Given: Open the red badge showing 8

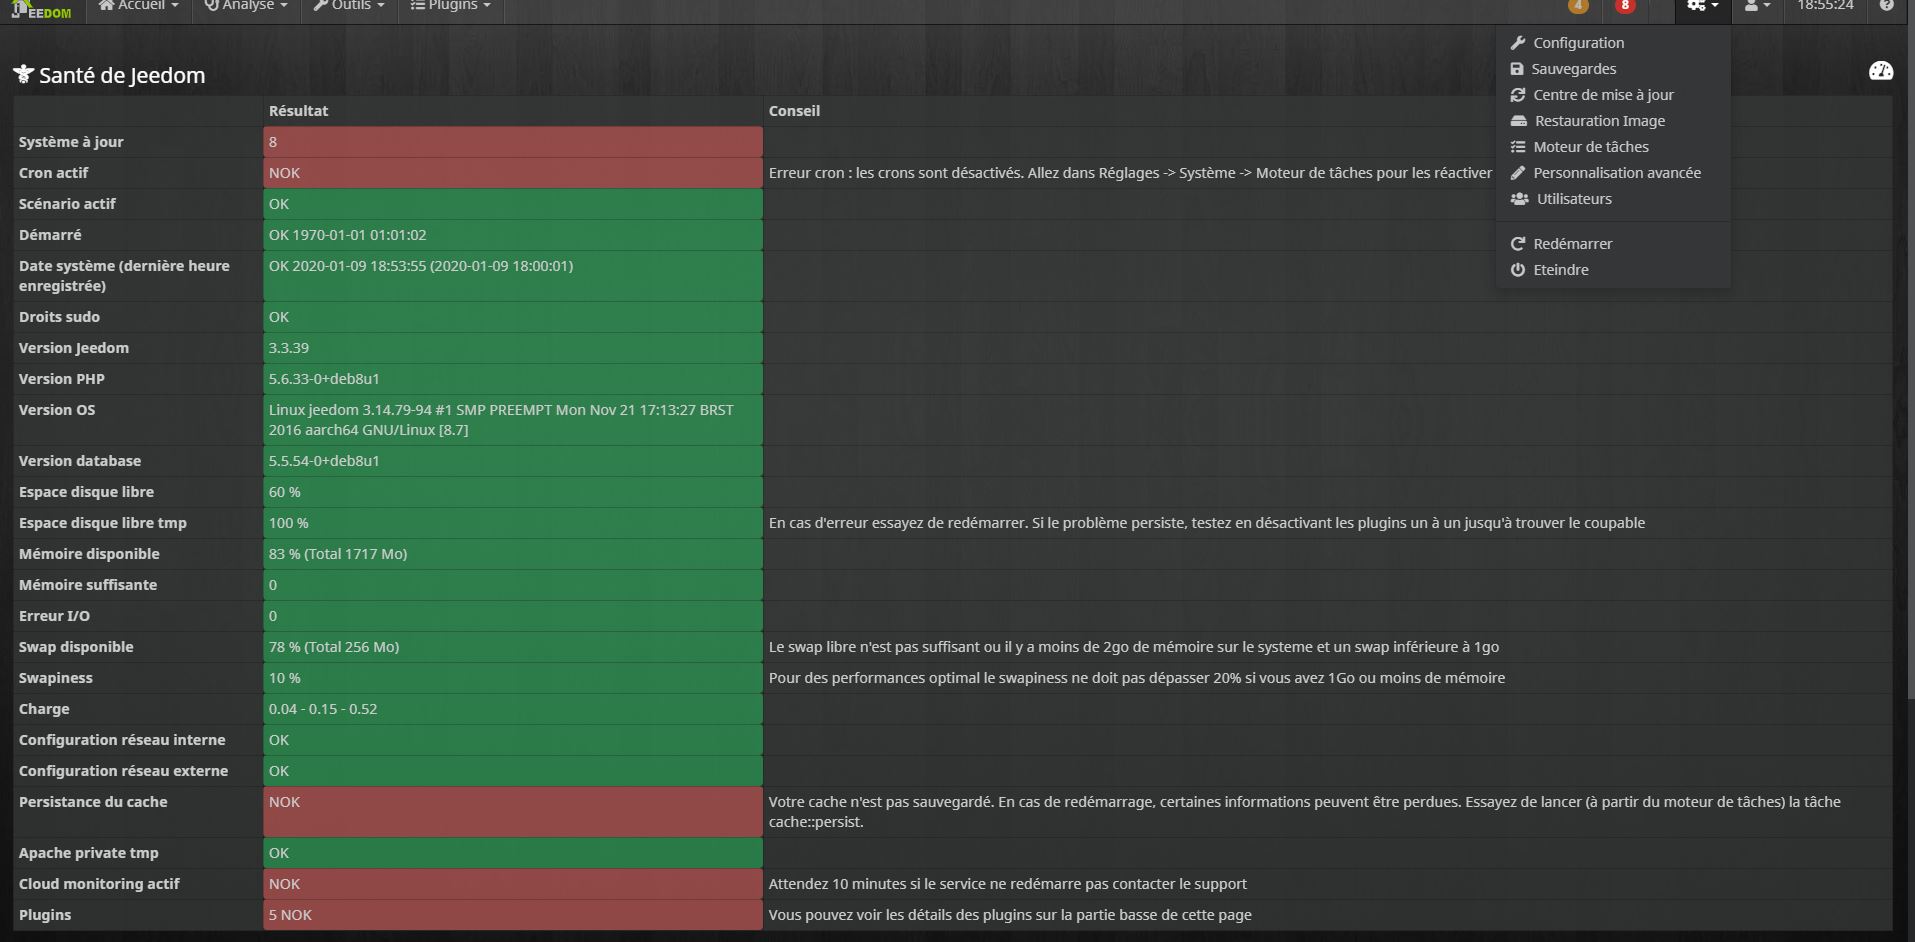Looking at the screenshot, I should click(1625, 6).
